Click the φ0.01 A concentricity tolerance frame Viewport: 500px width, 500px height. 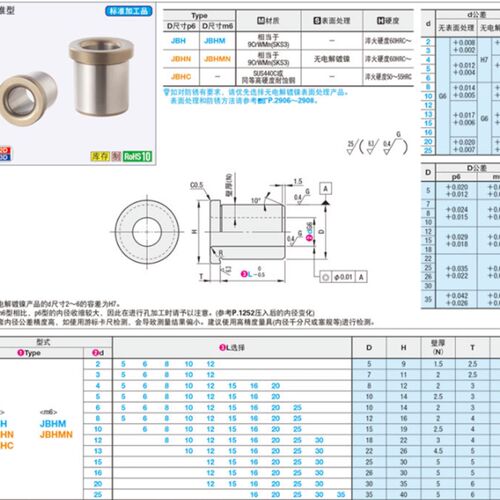pyautogui.click(x=343, y=277)
